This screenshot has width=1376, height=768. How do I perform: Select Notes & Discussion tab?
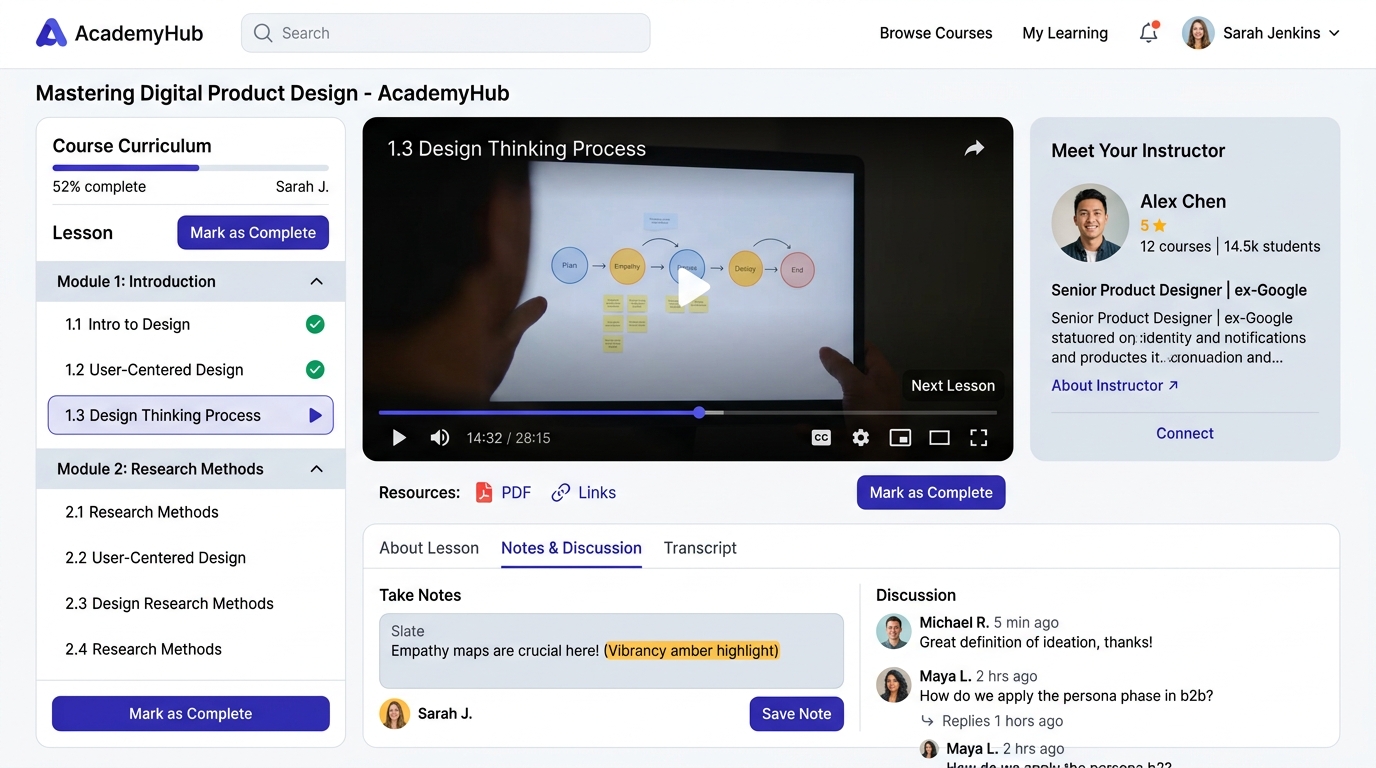(571, 548)
